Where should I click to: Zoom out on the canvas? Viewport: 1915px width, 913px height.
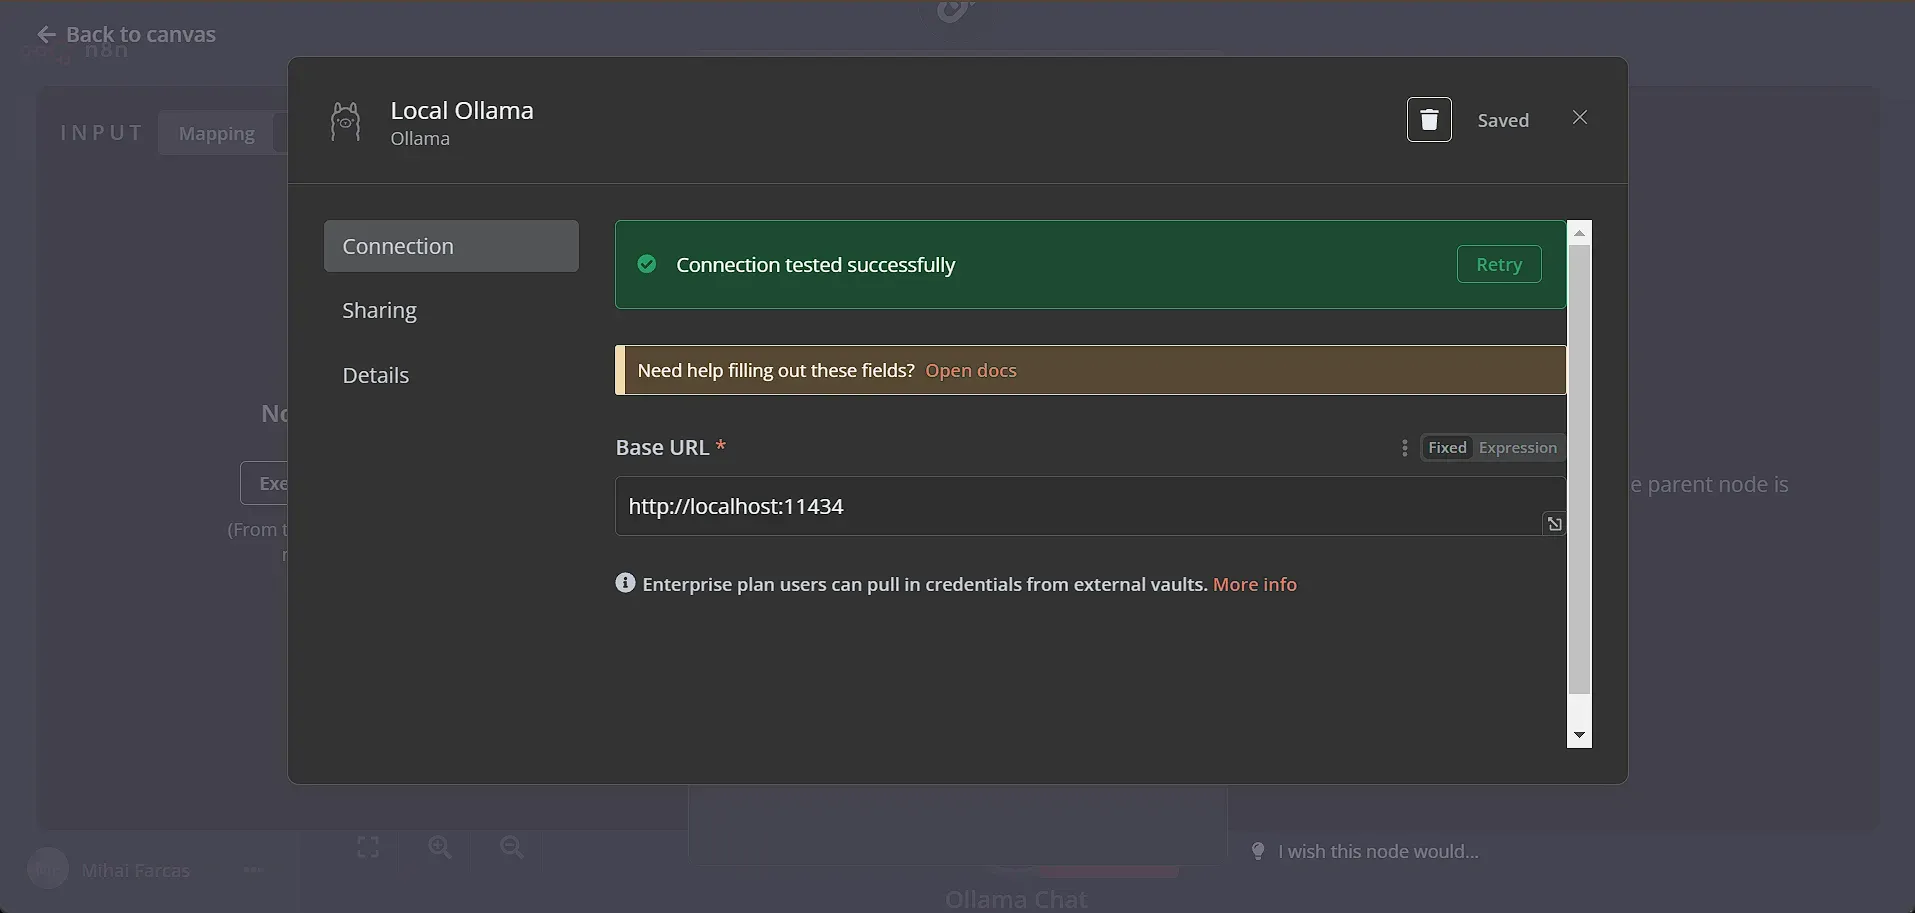tap(510, 847)
